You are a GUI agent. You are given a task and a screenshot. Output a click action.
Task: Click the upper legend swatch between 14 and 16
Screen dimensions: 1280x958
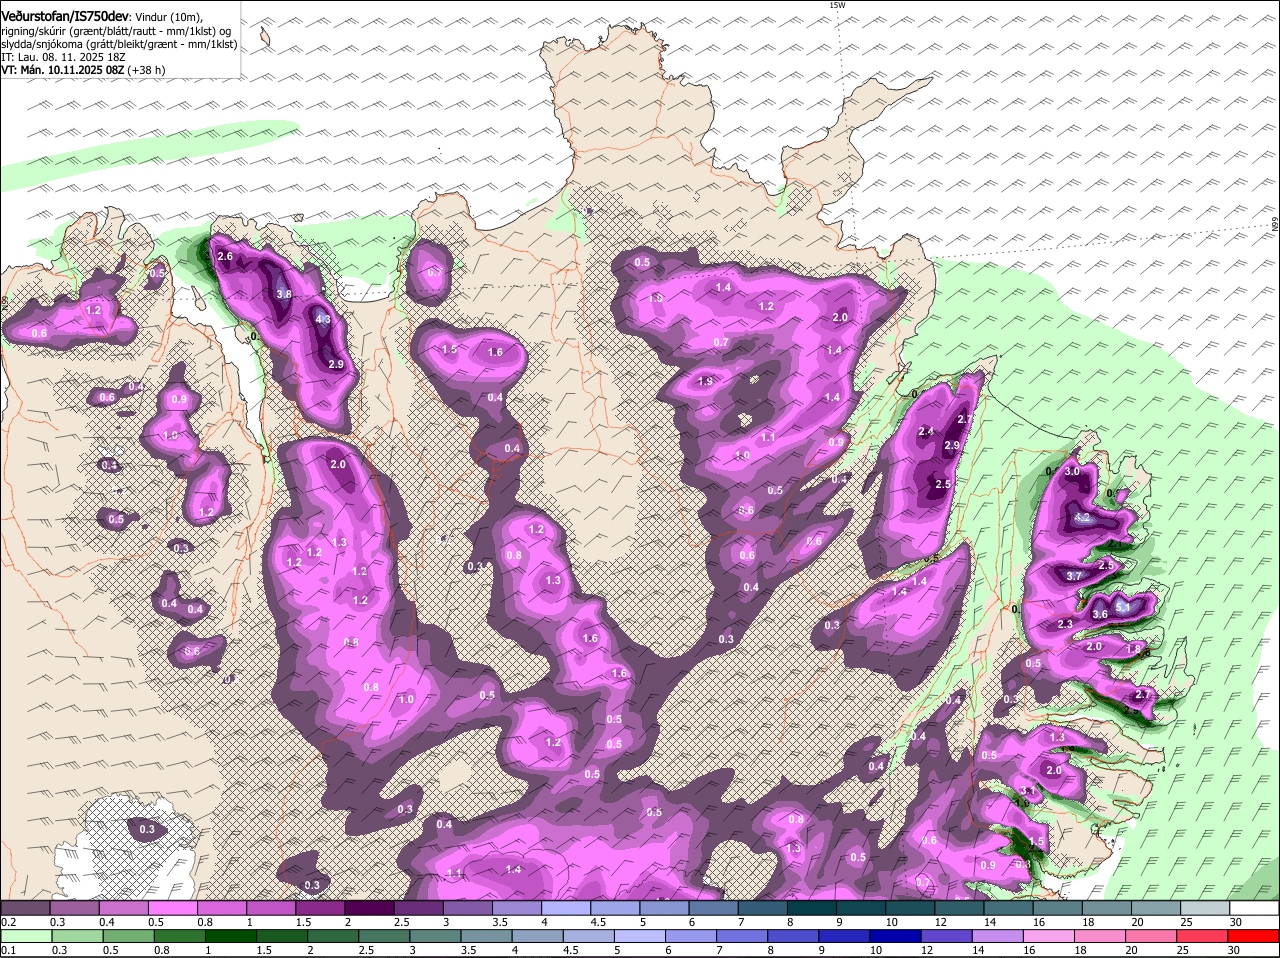tap(1009, 908)
